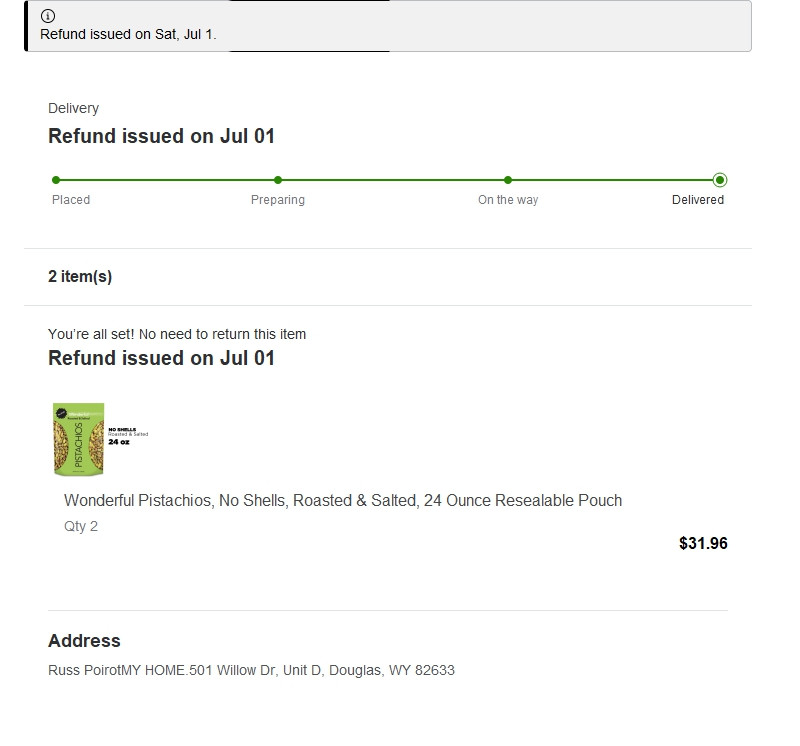Click the On the way step dot

(508, 180)
